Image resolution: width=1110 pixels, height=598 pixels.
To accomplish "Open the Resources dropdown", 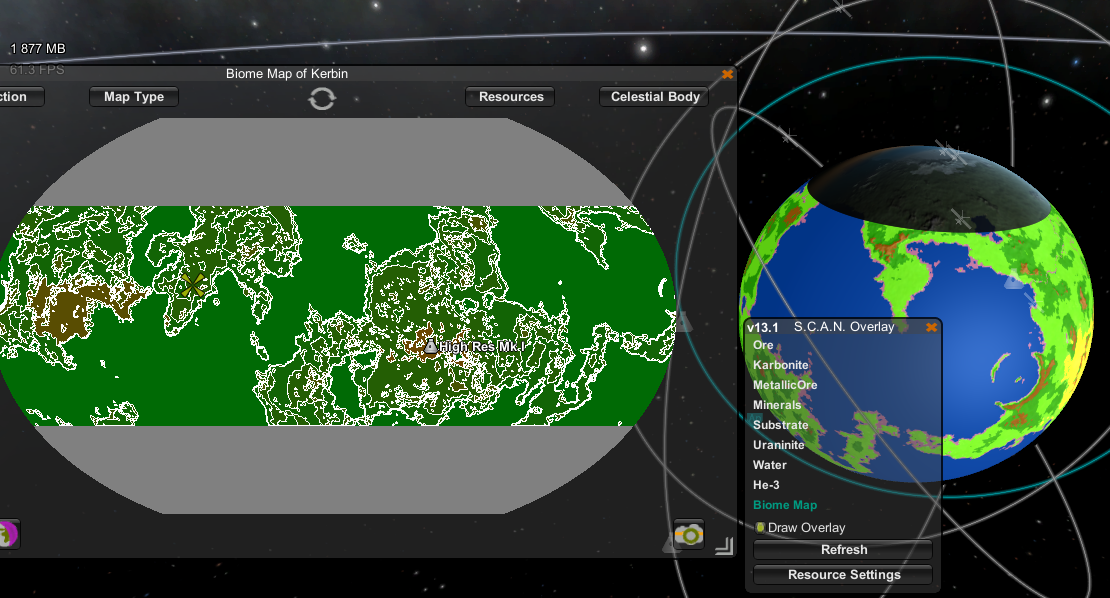I will point(510,97).
